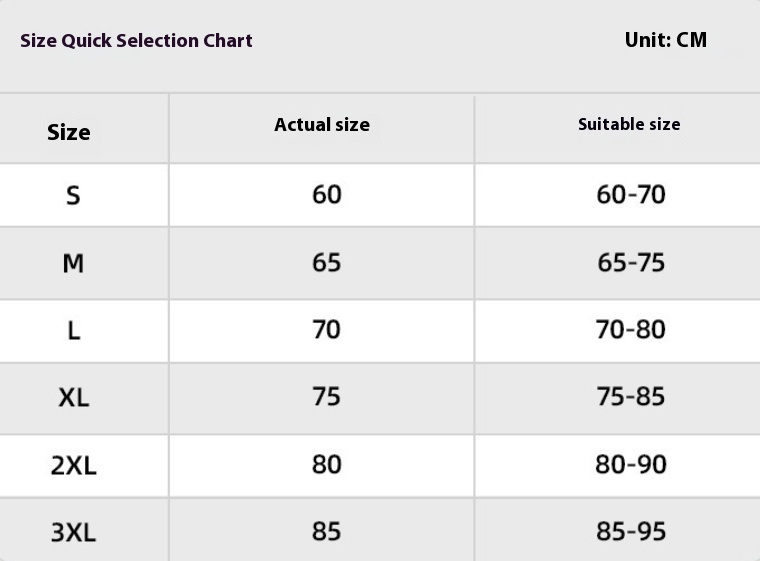The width and height of the screenshot is (760, 561).
Task: Click the Unit: CM label
Action: pos(665,40)
